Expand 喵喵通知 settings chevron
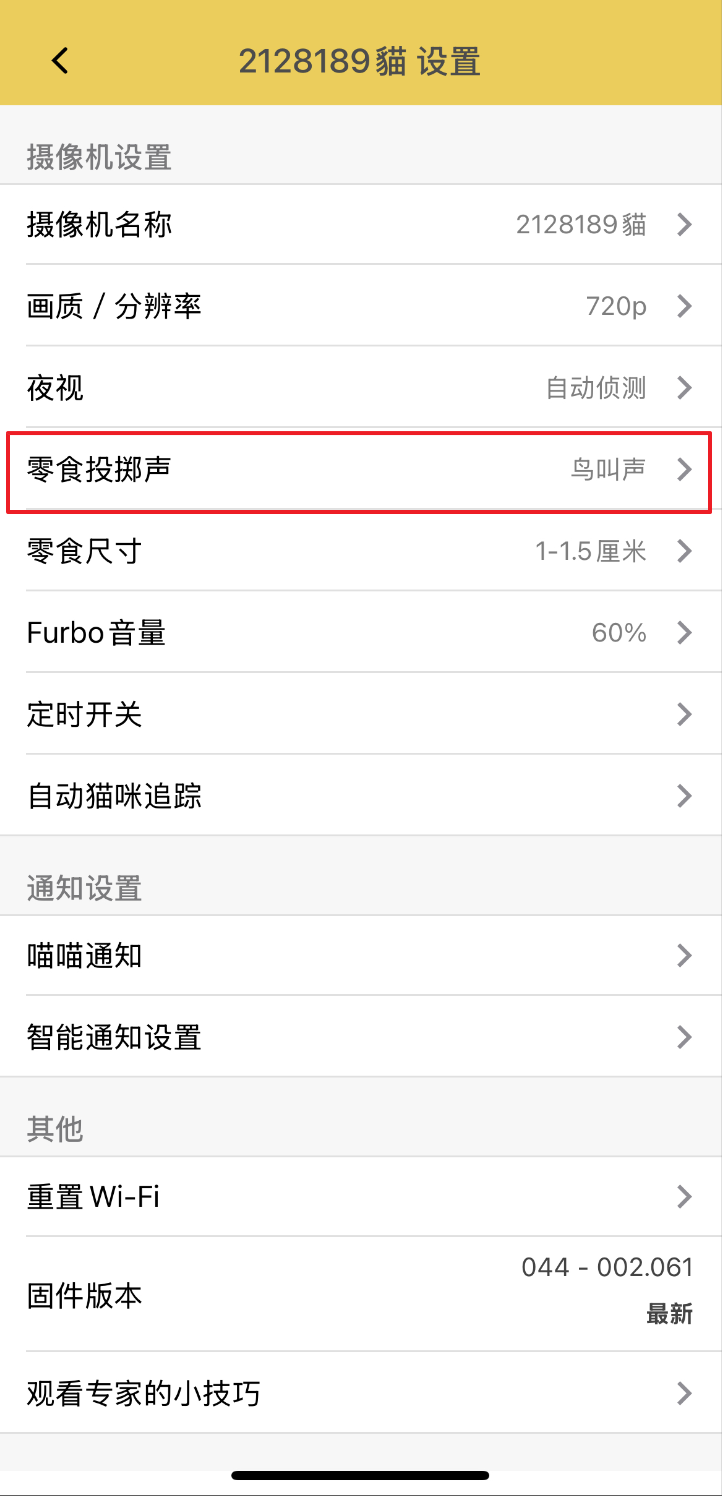The width and height of the screenshot is (722, 1496). [x=684, y=956]
